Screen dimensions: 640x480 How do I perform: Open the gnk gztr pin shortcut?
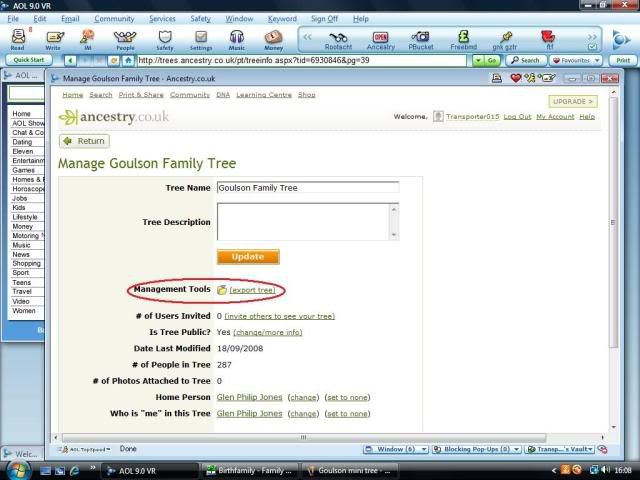click(505, 40)
